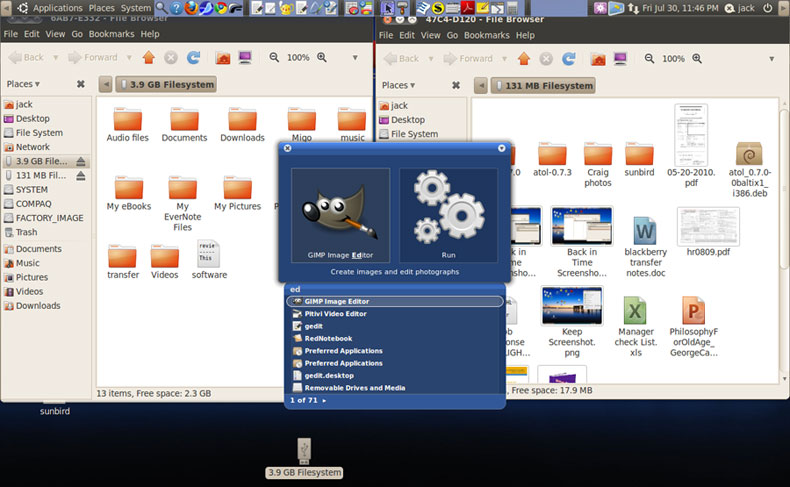The height and width of the screenshot is (487, 790).
Task: Zoom out in the right File Browser
Action: click(649, 58)
